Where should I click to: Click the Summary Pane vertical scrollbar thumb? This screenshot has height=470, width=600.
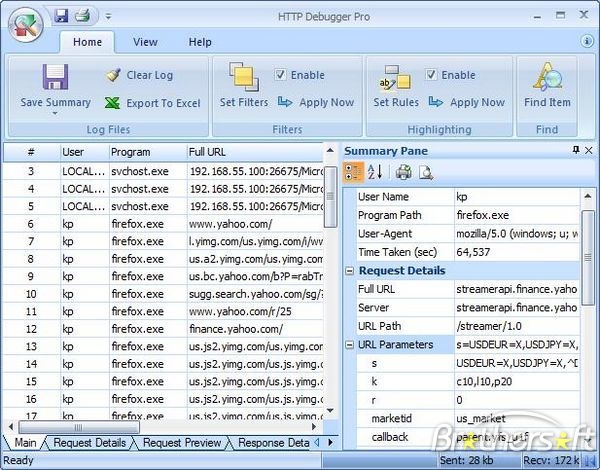(x=588, y=257)
